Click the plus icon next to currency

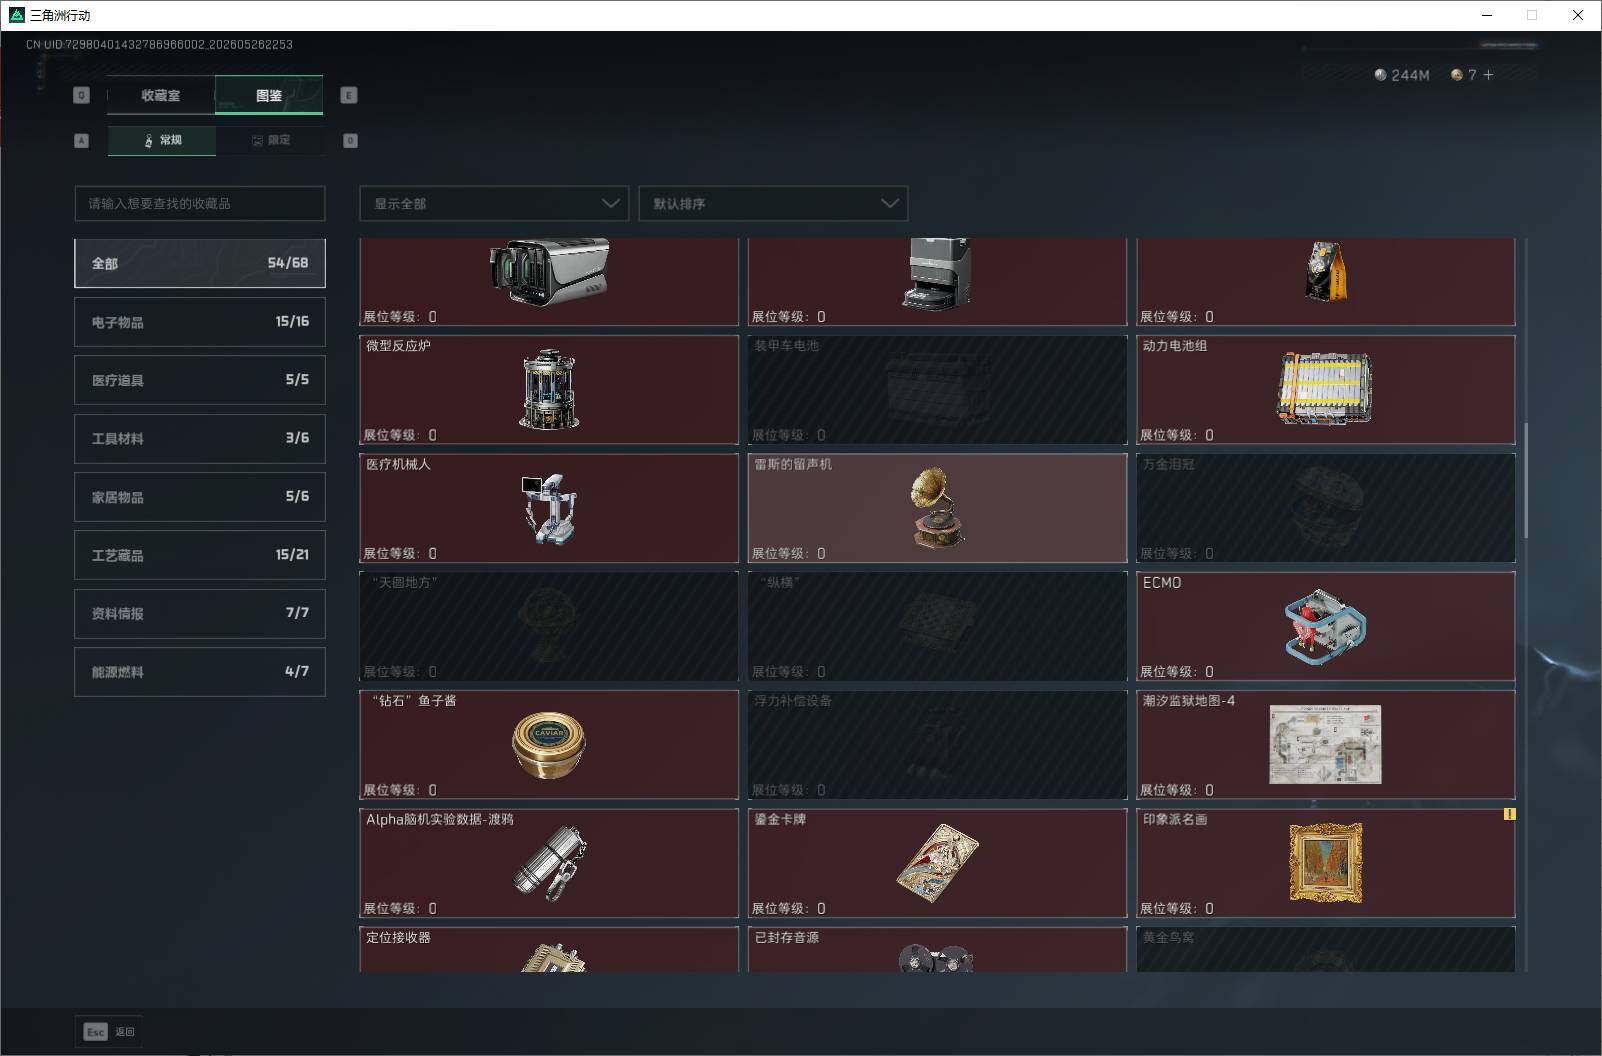click(x=1488, y=75)
